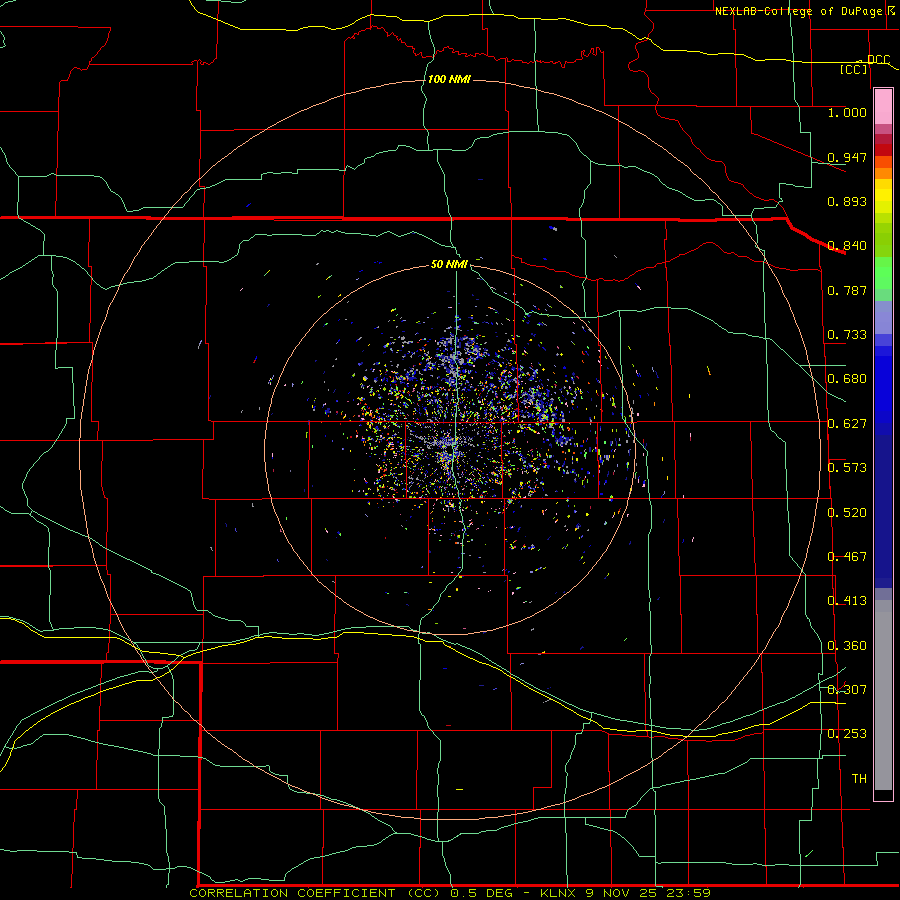Select the 1.000 value on the color scale
Screen dimensions: 900x900
(x=847, y=112)
